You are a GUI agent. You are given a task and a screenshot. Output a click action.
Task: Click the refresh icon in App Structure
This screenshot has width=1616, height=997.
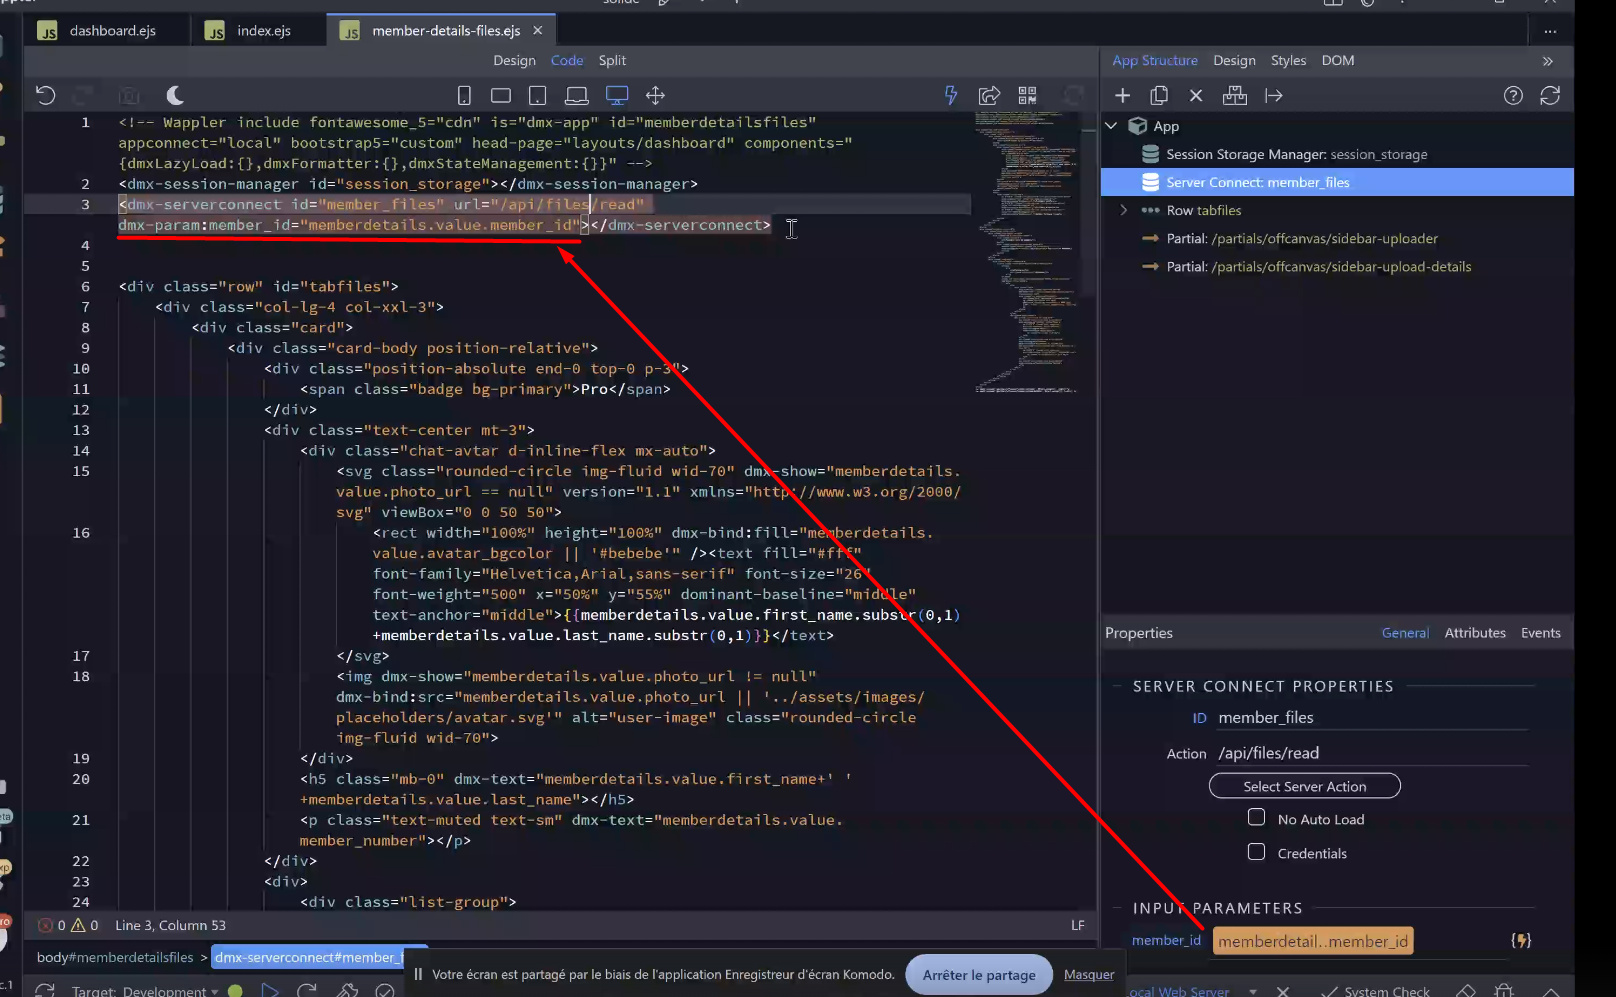point(1550,95)
